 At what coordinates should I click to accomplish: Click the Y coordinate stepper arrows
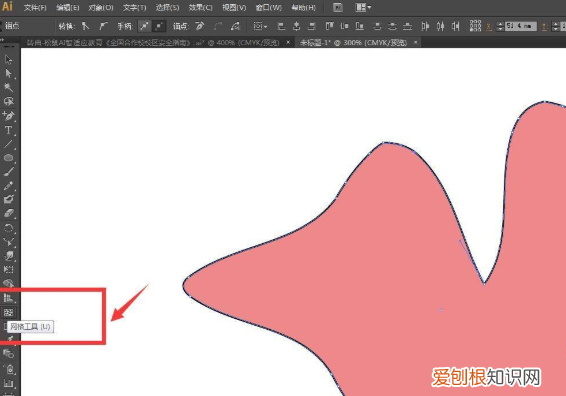tap(556, 26)
